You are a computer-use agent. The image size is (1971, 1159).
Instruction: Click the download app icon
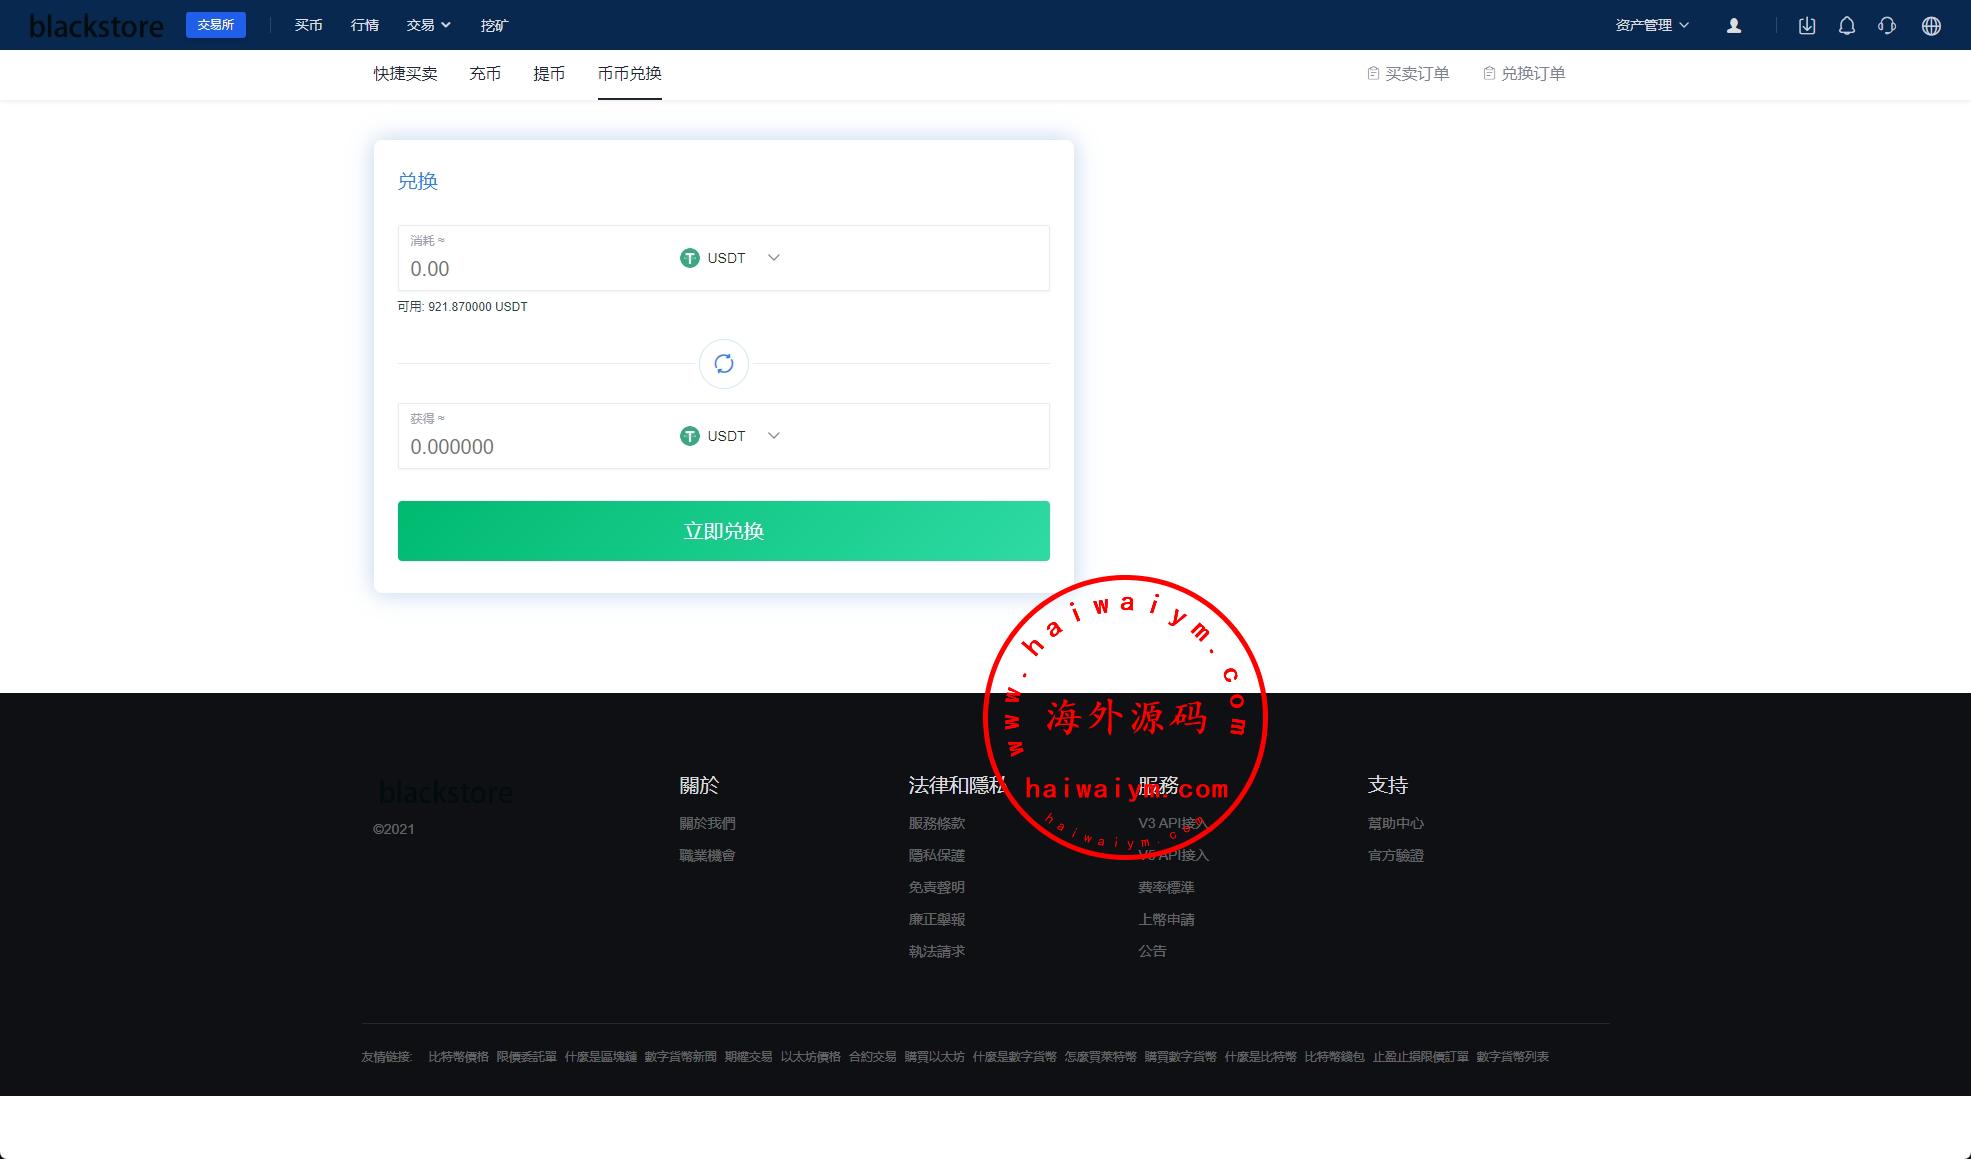tap(1807, 26)
